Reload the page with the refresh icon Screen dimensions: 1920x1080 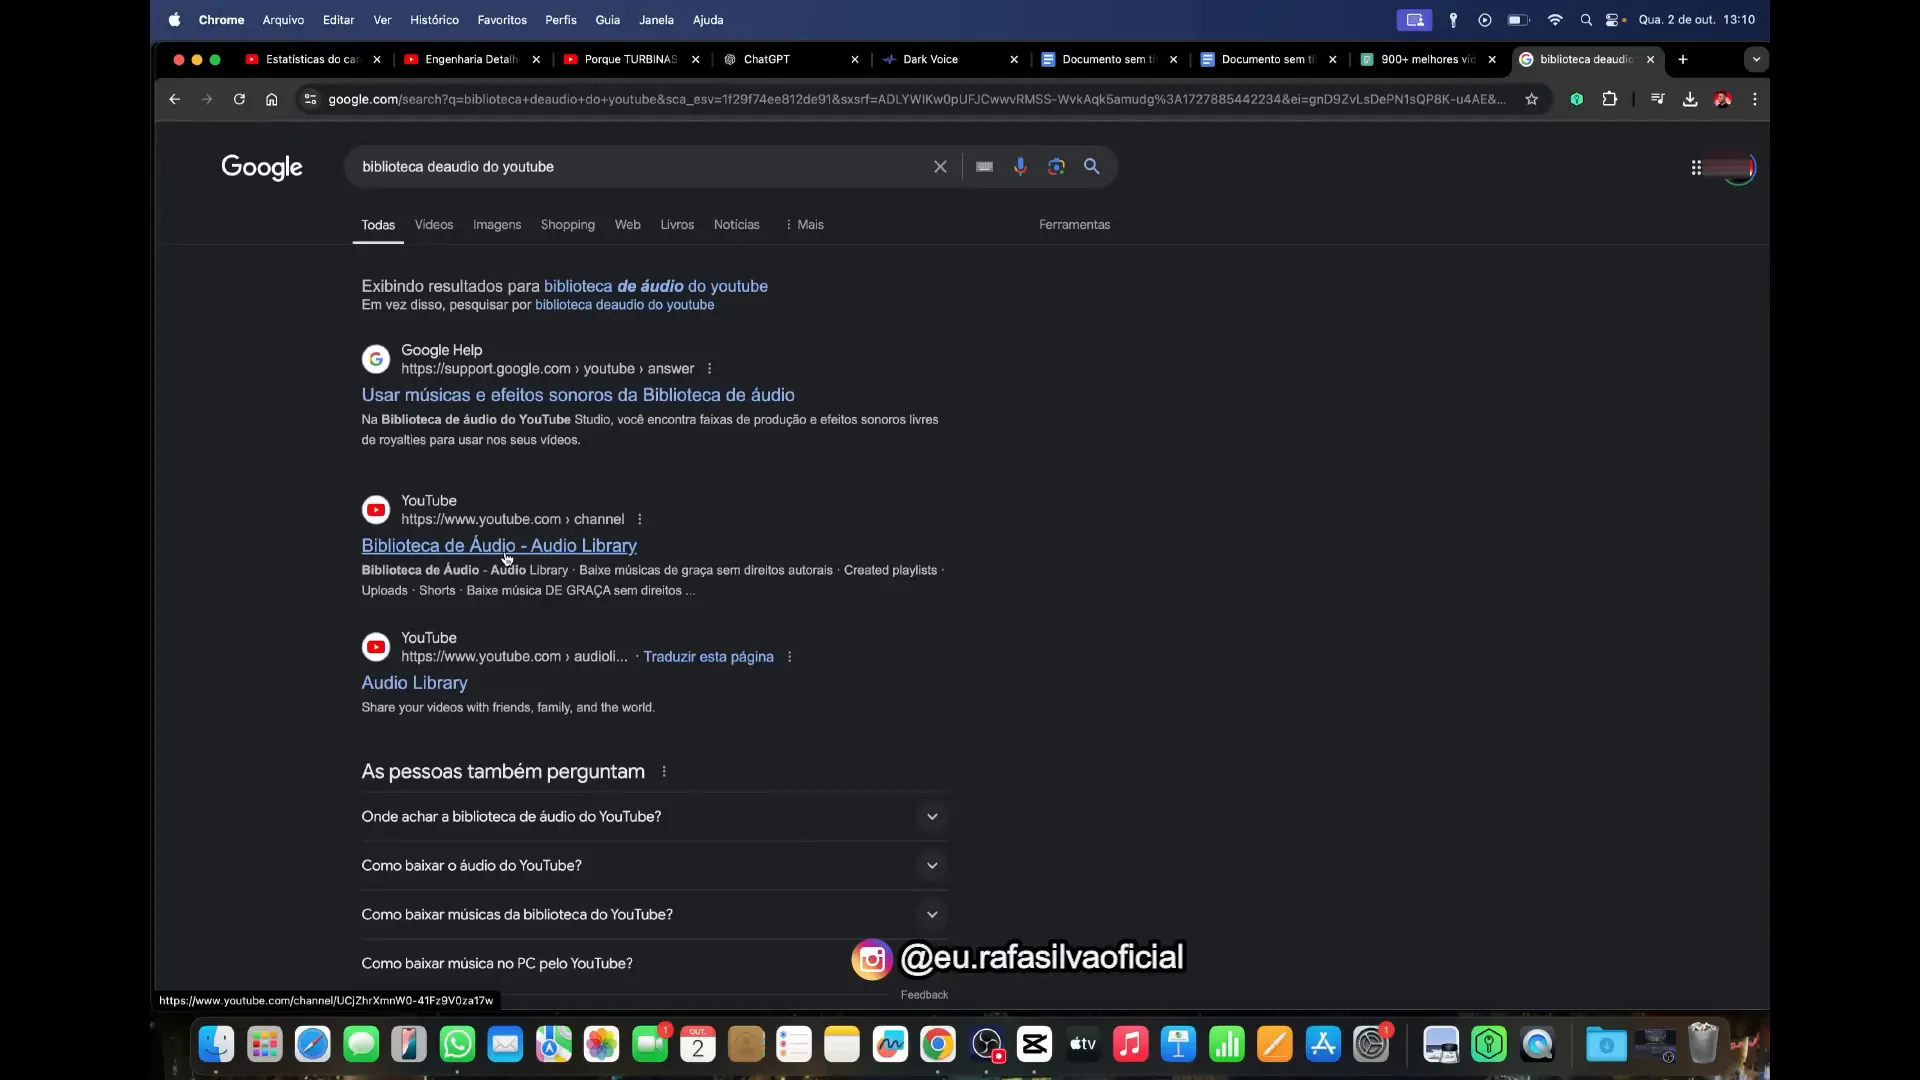point(239,99)
